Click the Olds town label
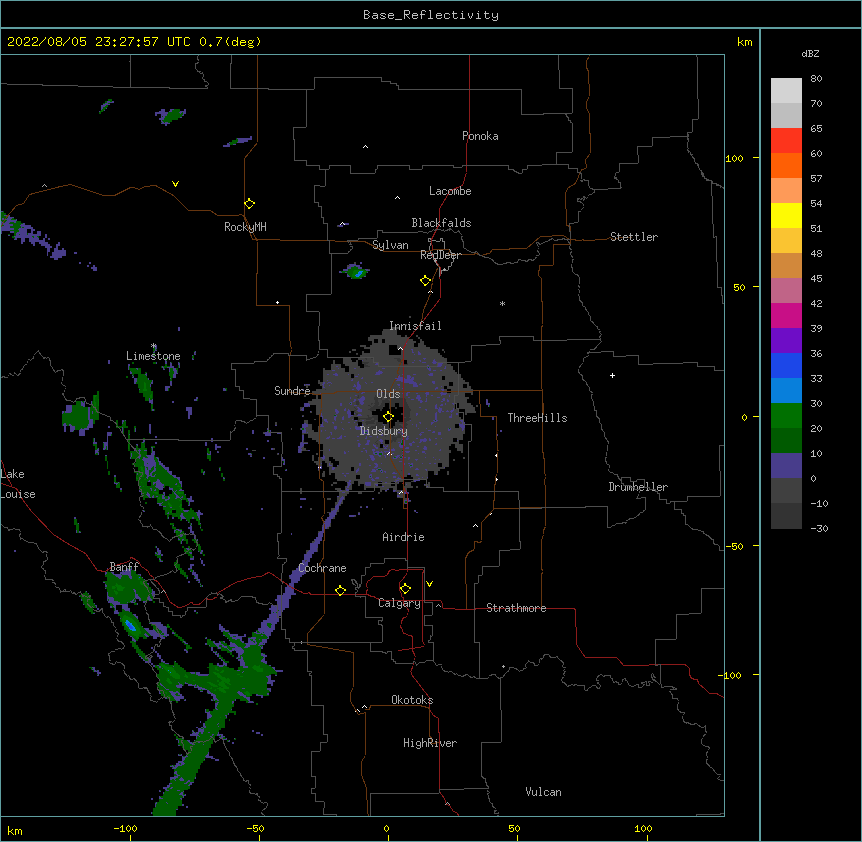This screenshot has height=842, width=862. 388,394
